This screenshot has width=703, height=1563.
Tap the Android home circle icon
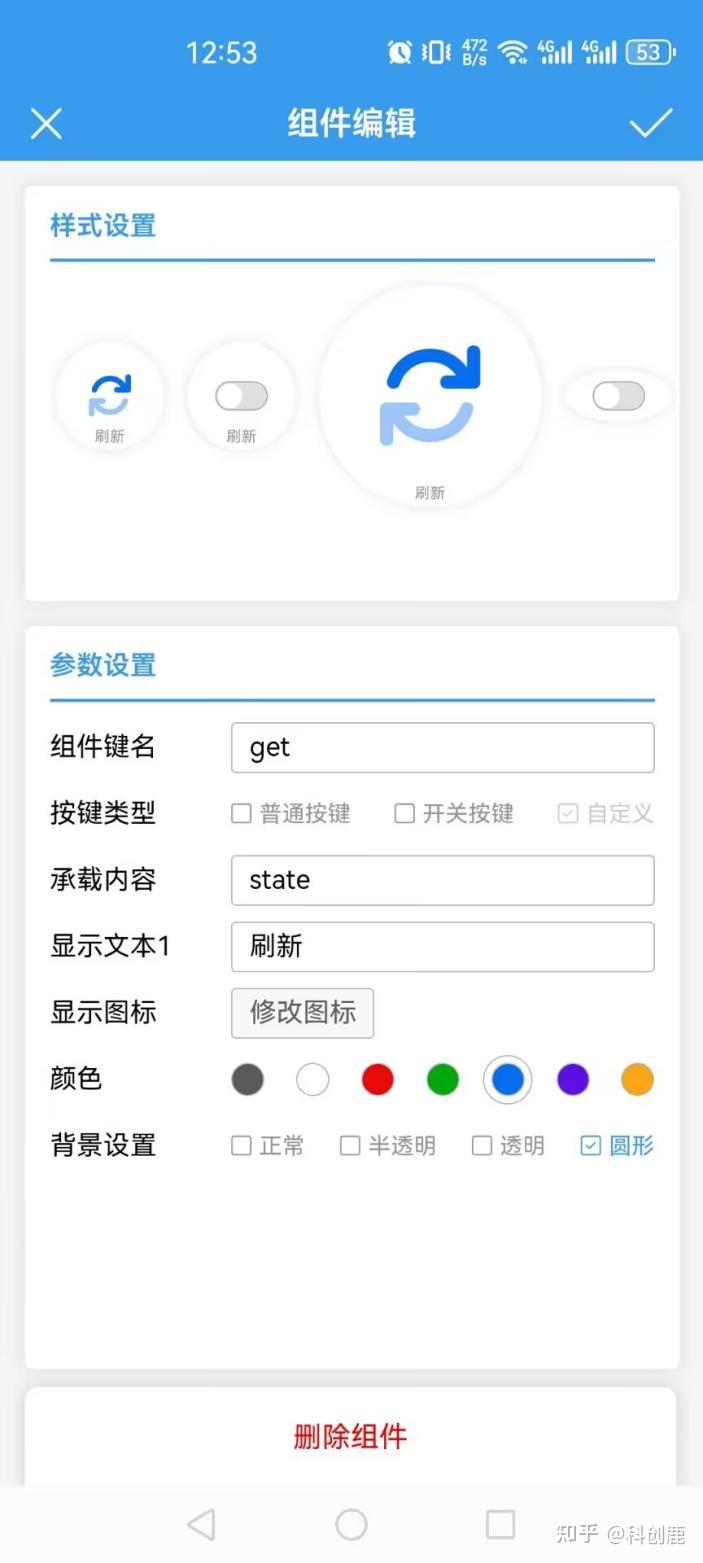point(351,1524)
